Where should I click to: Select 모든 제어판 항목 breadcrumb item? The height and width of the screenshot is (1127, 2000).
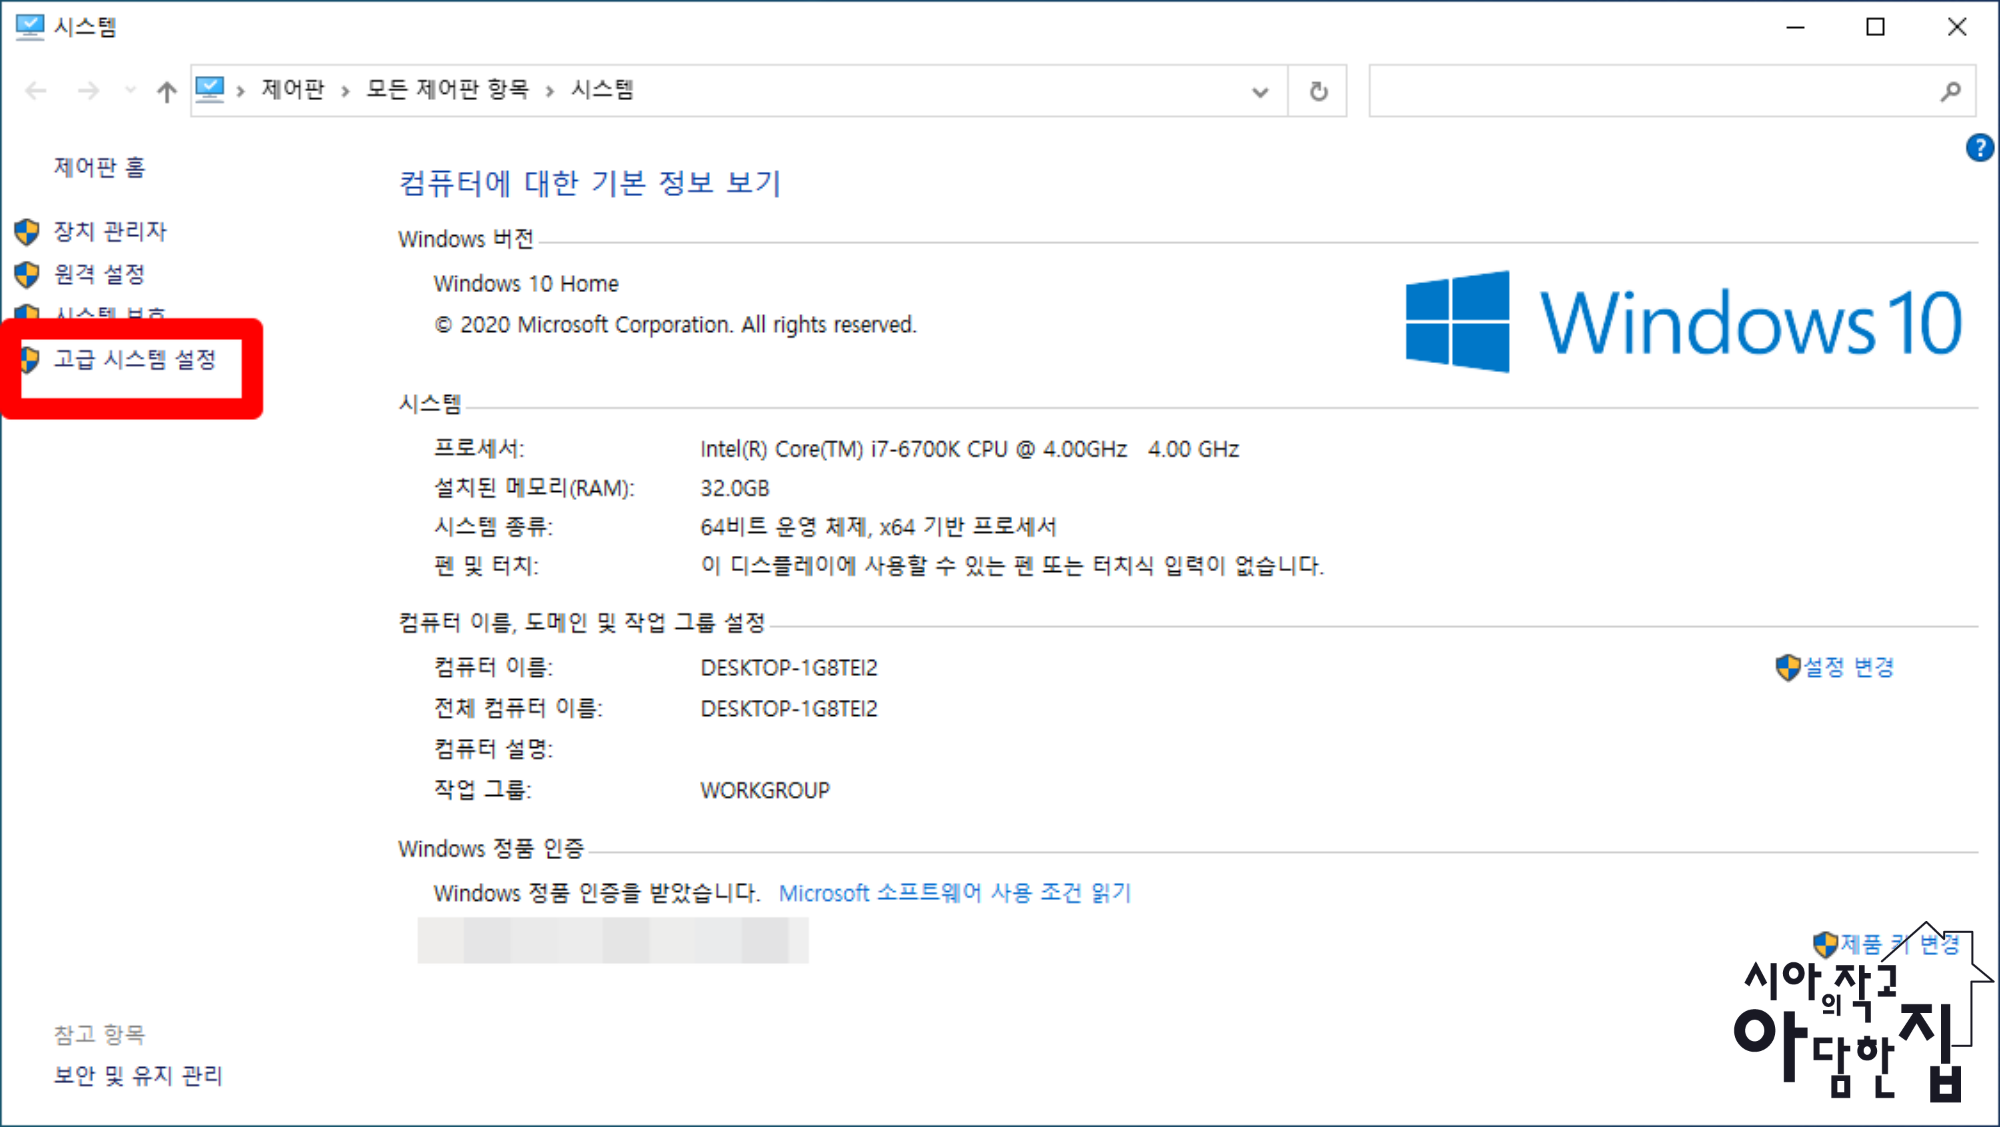tap(447, 90)
